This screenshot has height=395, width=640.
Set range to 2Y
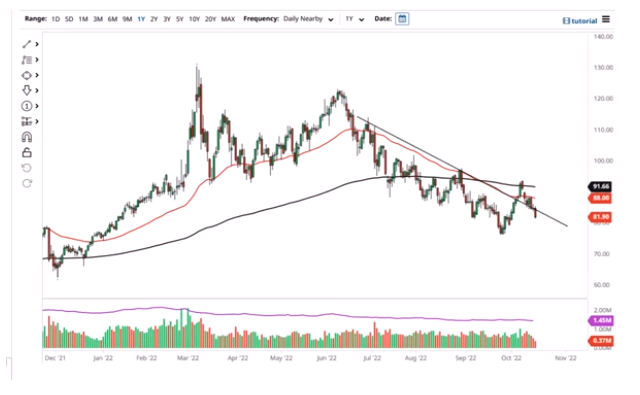154,19
